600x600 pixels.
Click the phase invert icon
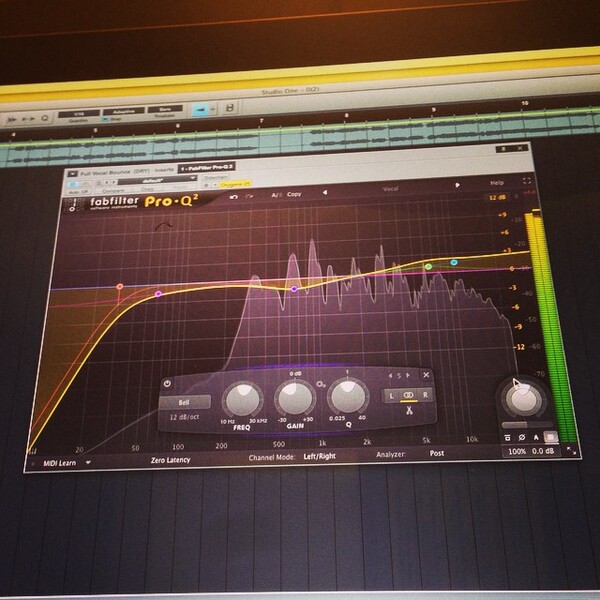click(x=522, y=437)
